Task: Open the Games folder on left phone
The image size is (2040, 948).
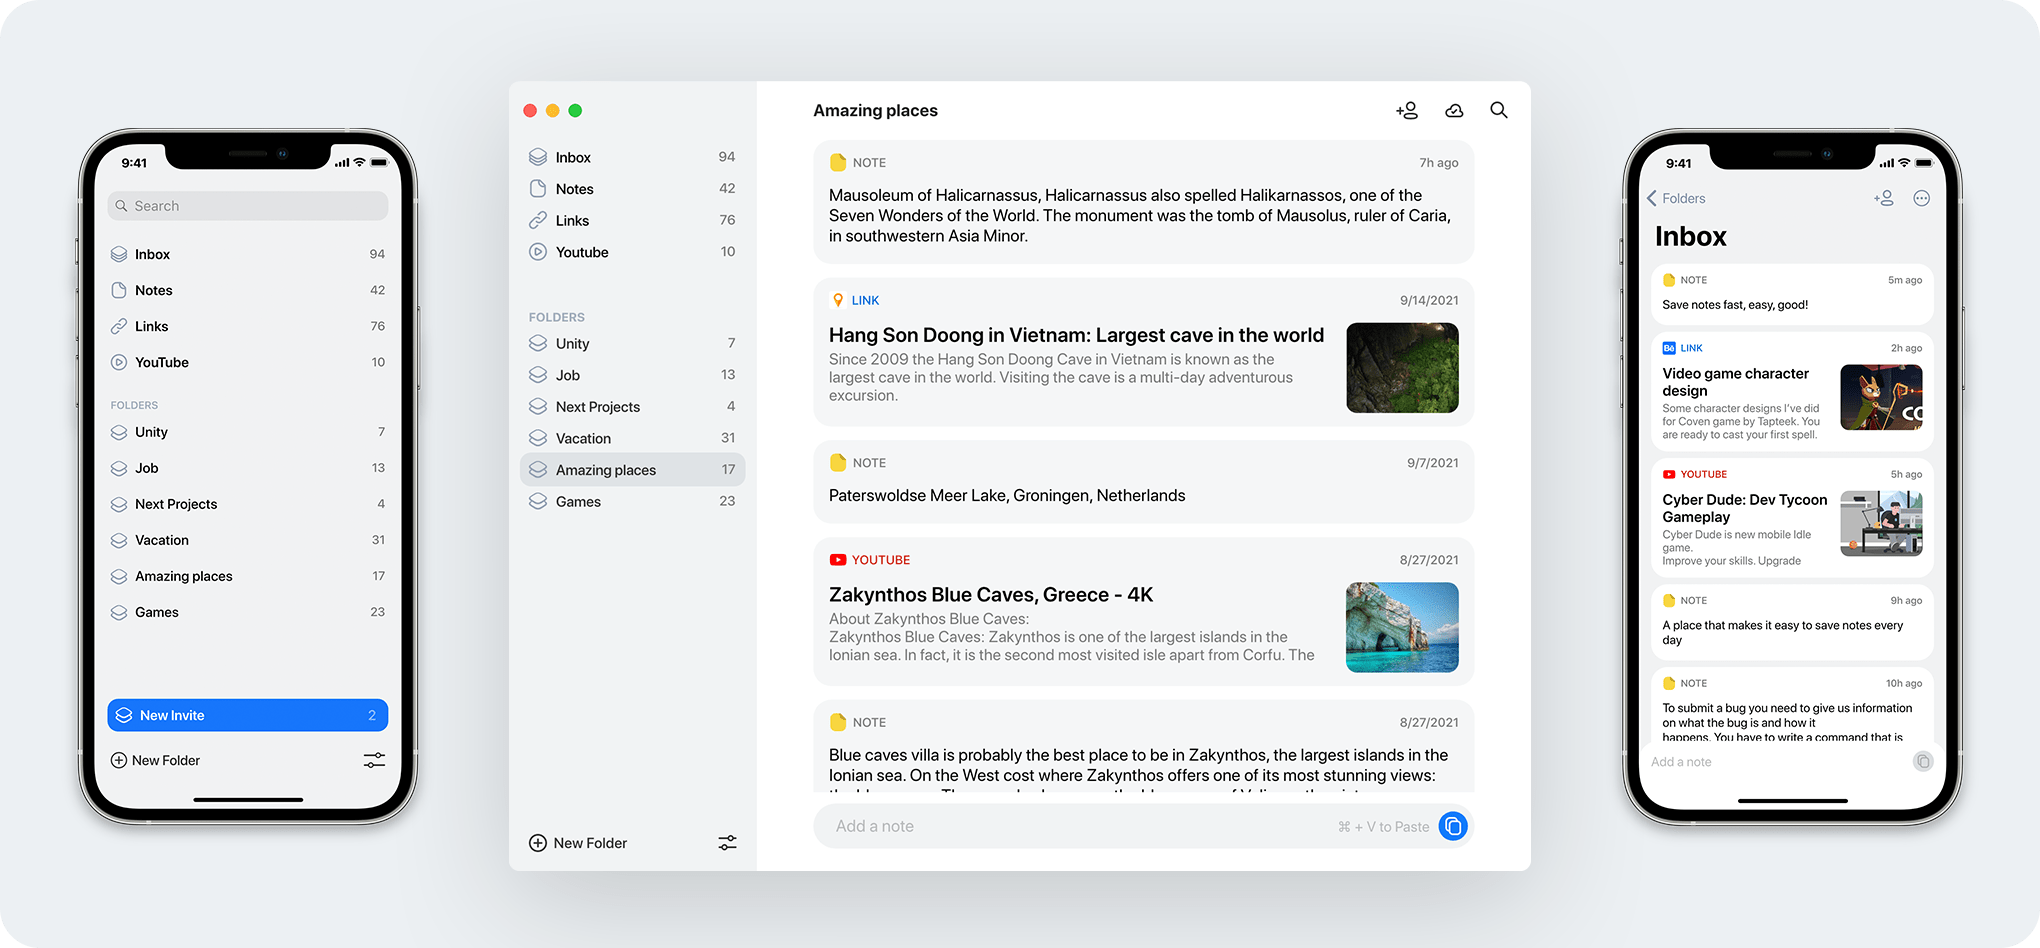Action: (x=157, y=612)
